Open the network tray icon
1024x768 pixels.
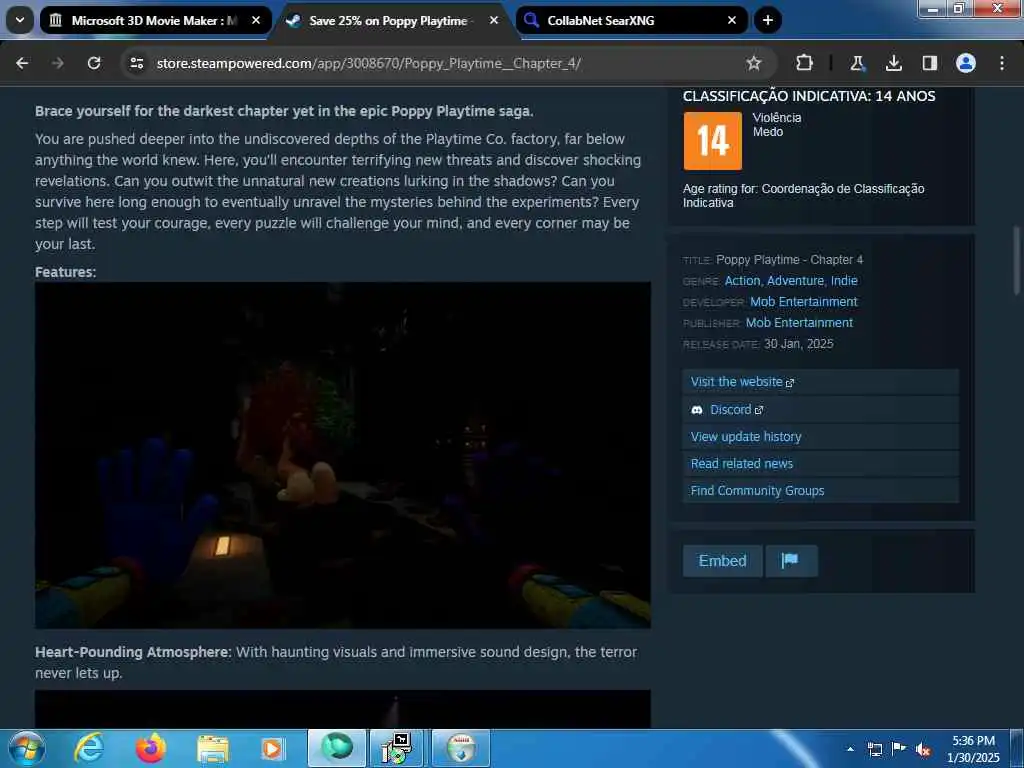tap(875, 749)
